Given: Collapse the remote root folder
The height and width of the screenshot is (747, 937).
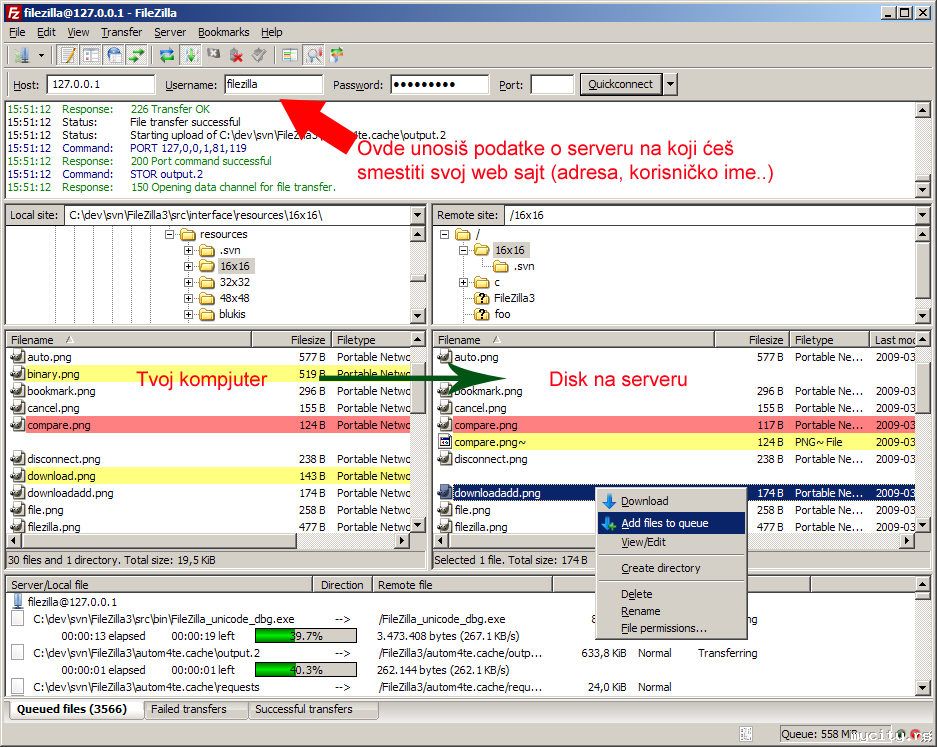Looking at the screenshot, I should 444,234.
